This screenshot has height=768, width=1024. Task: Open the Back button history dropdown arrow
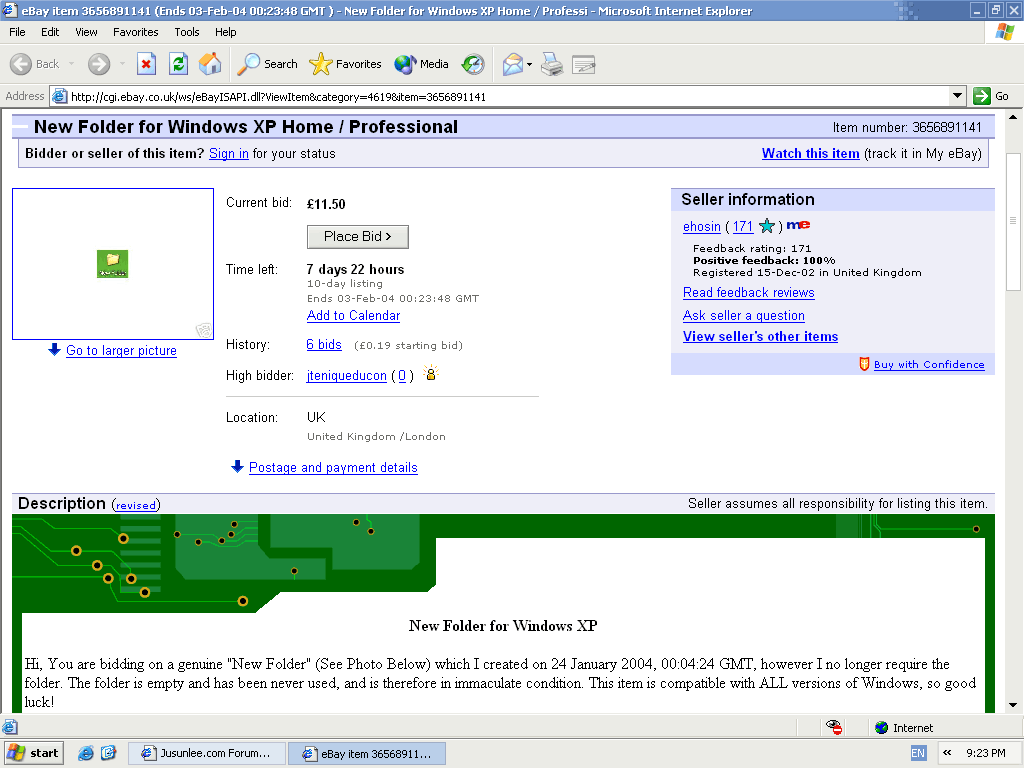pos(71,64)
